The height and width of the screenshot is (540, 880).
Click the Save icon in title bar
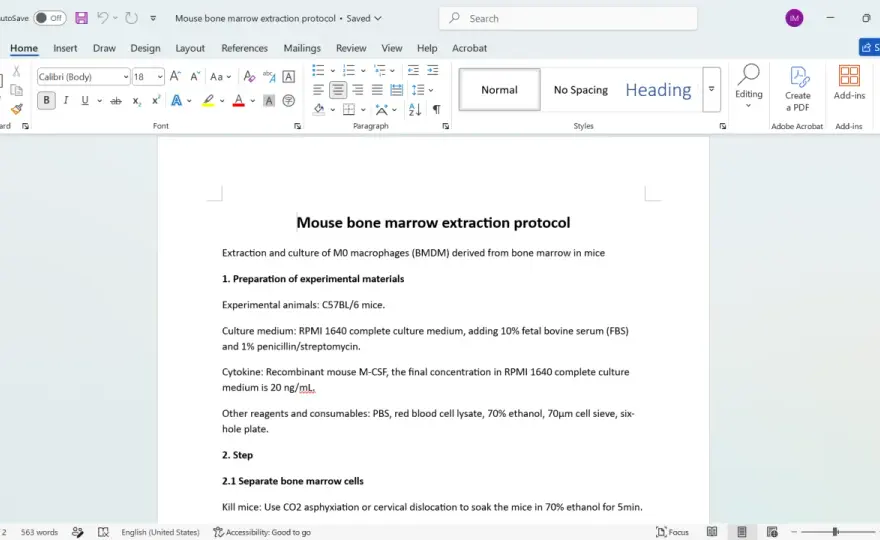81,18
